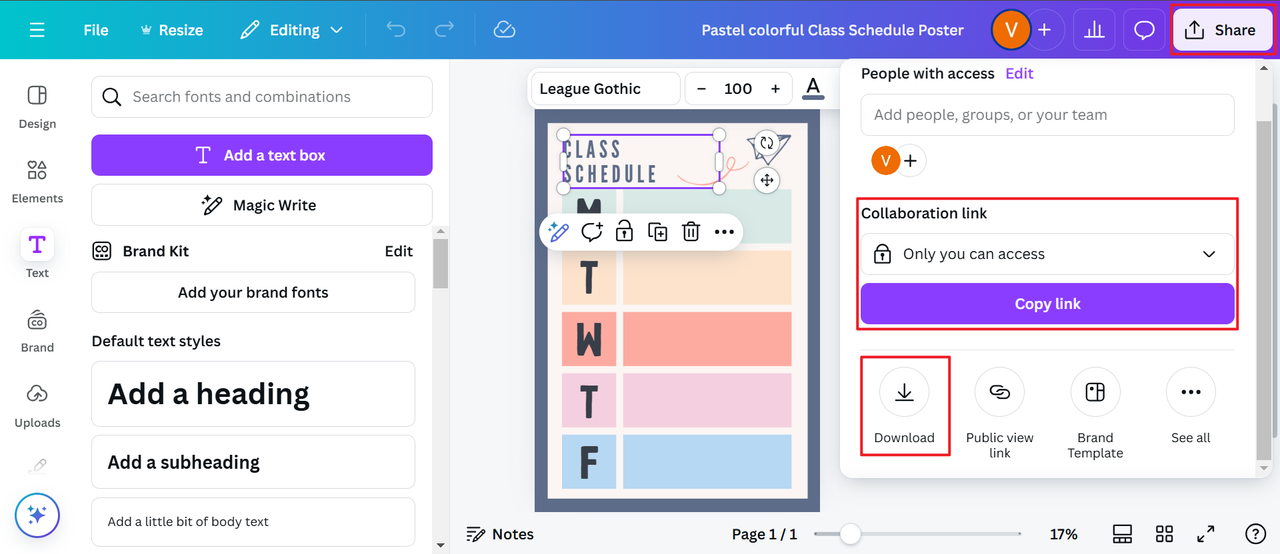Click Add a heading text style
This screenshot has height=554, width=1280.
coord(253,394)
